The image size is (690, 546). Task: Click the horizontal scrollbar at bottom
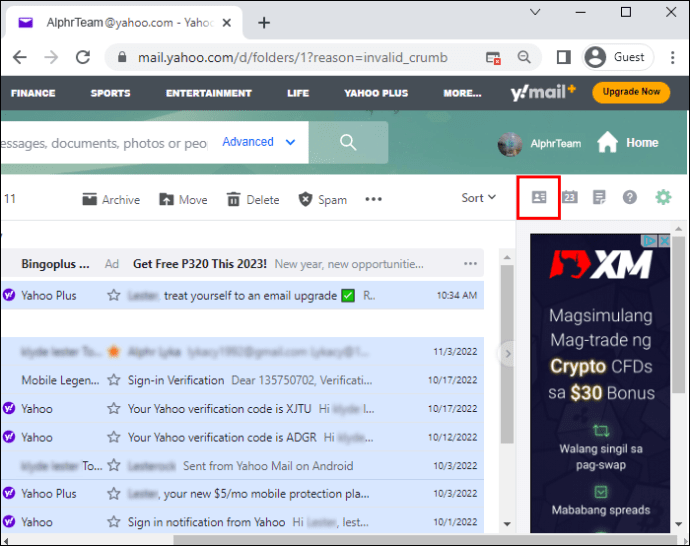pyautogui.click(x=425, y=539)
